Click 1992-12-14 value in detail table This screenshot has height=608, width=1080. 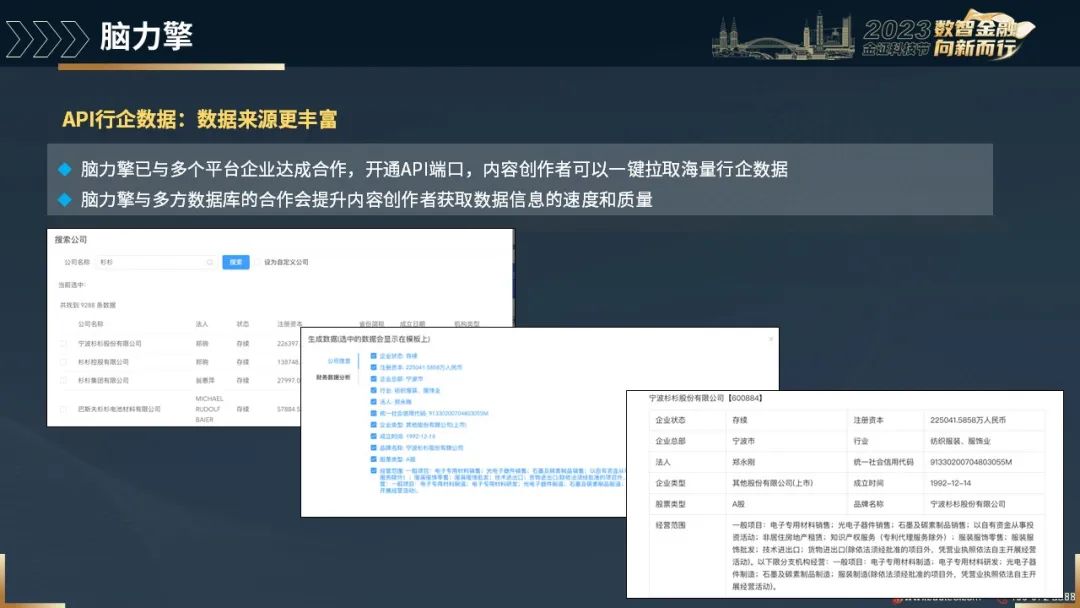click(951, 483)
